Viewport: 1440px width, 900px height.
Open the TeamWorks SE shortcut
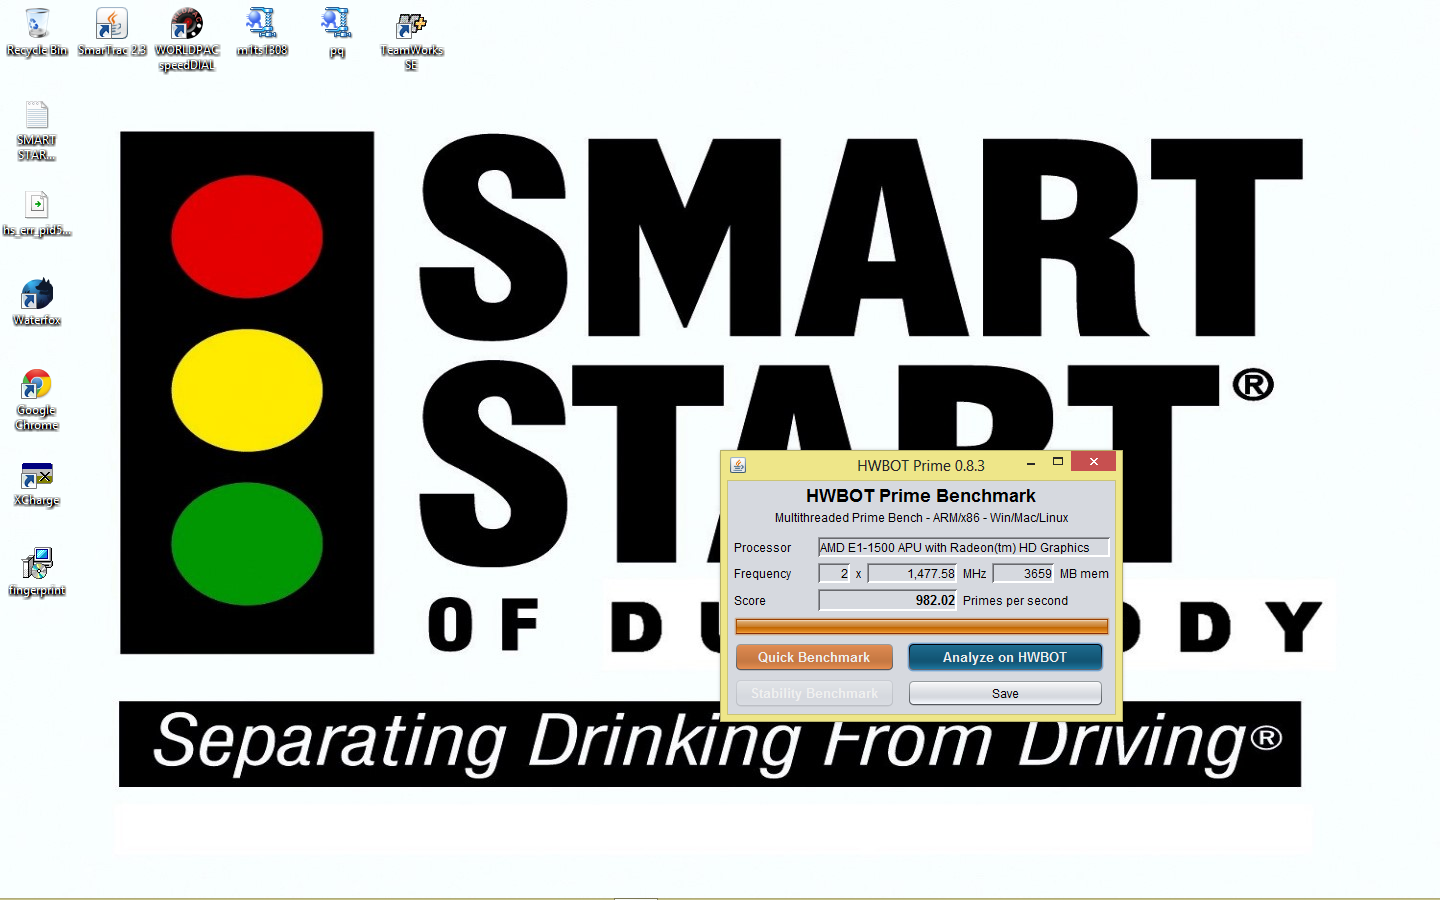coord(411,40)
